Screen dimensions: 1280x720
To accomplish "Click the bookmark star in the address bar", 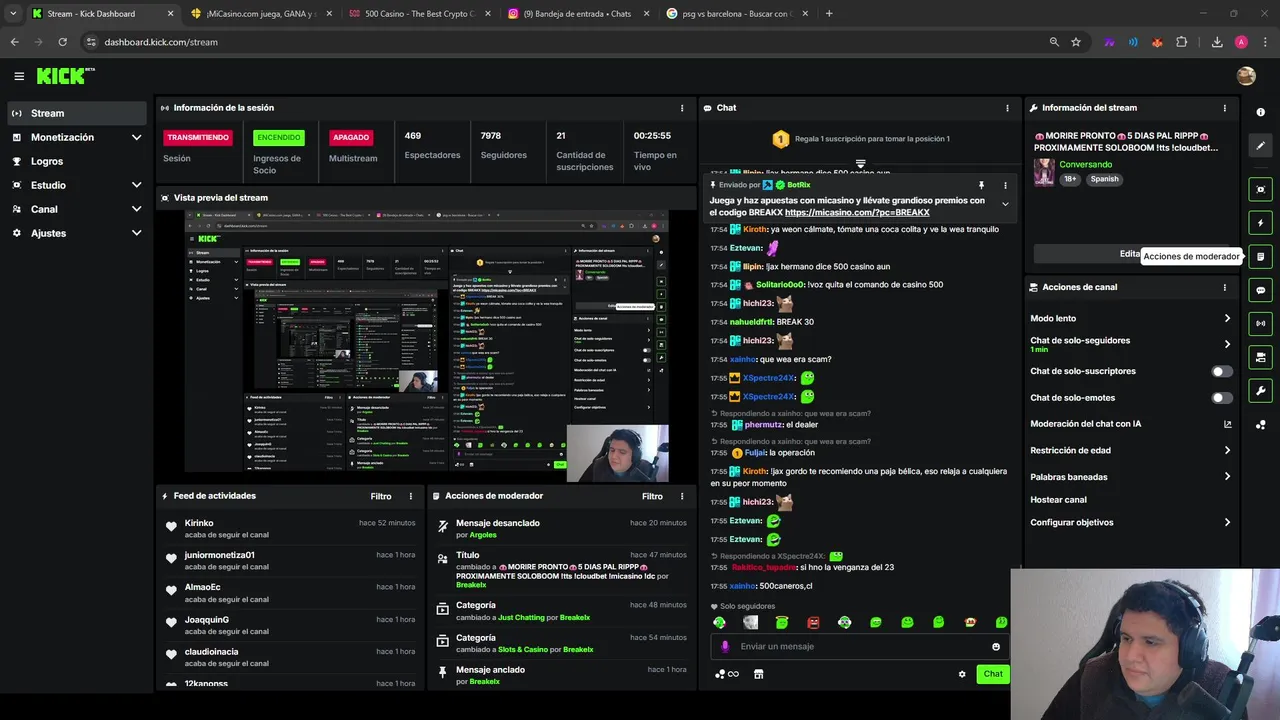I will pyautogui.click(x=1076, y=42).
